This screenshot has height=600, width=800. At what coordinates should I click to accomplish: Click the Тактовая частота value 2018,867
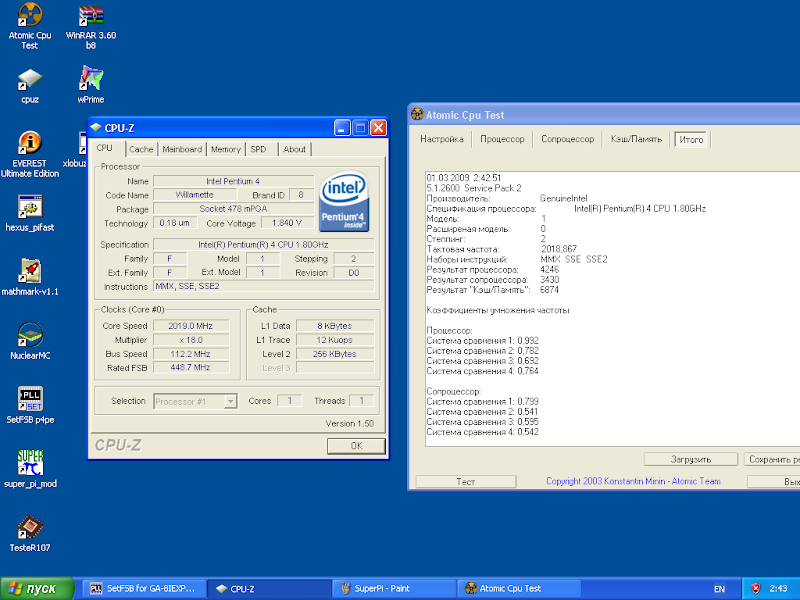pyautogui.click(x=559, y=249)
